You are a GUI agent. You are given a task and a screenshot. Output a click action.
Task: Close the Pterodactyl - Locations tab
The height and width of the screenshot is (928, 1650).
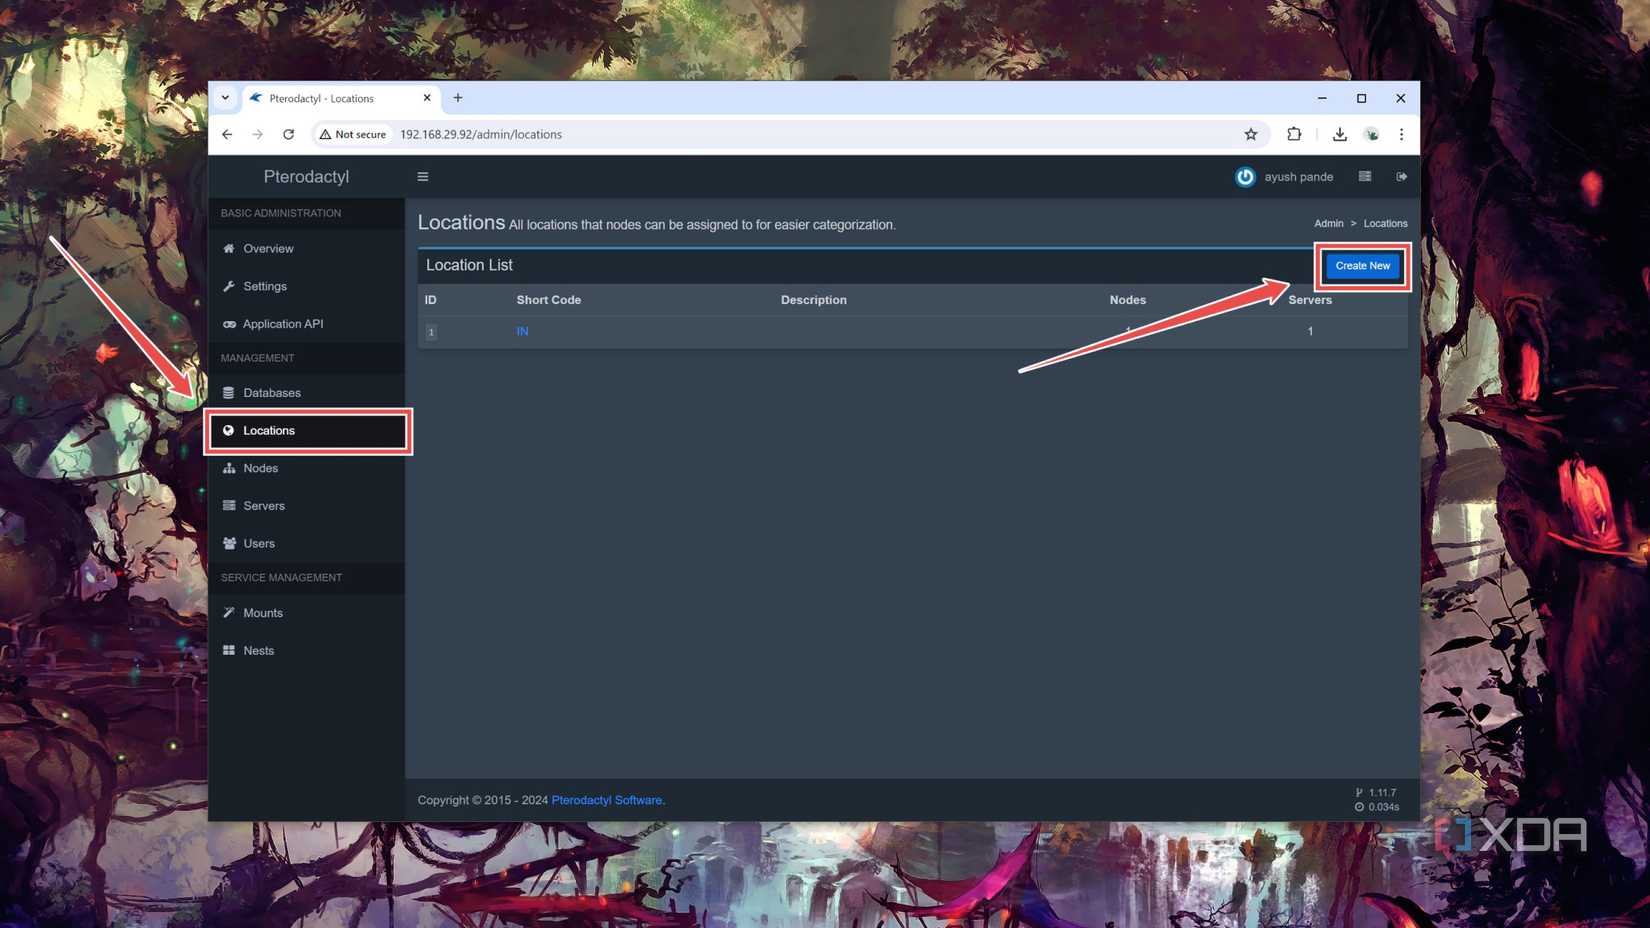click(x=427, y=98)
